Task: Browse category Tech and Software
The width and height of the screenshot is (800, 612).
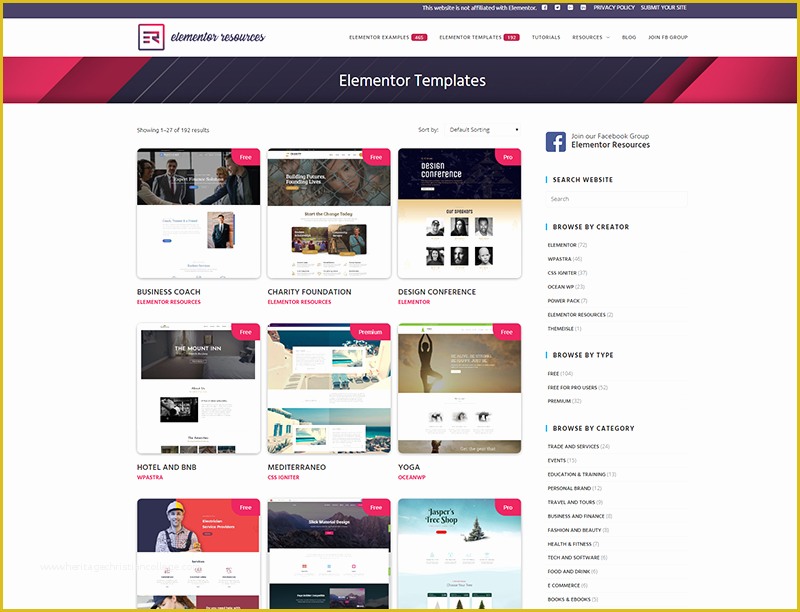Action: [x=578, y=558]
